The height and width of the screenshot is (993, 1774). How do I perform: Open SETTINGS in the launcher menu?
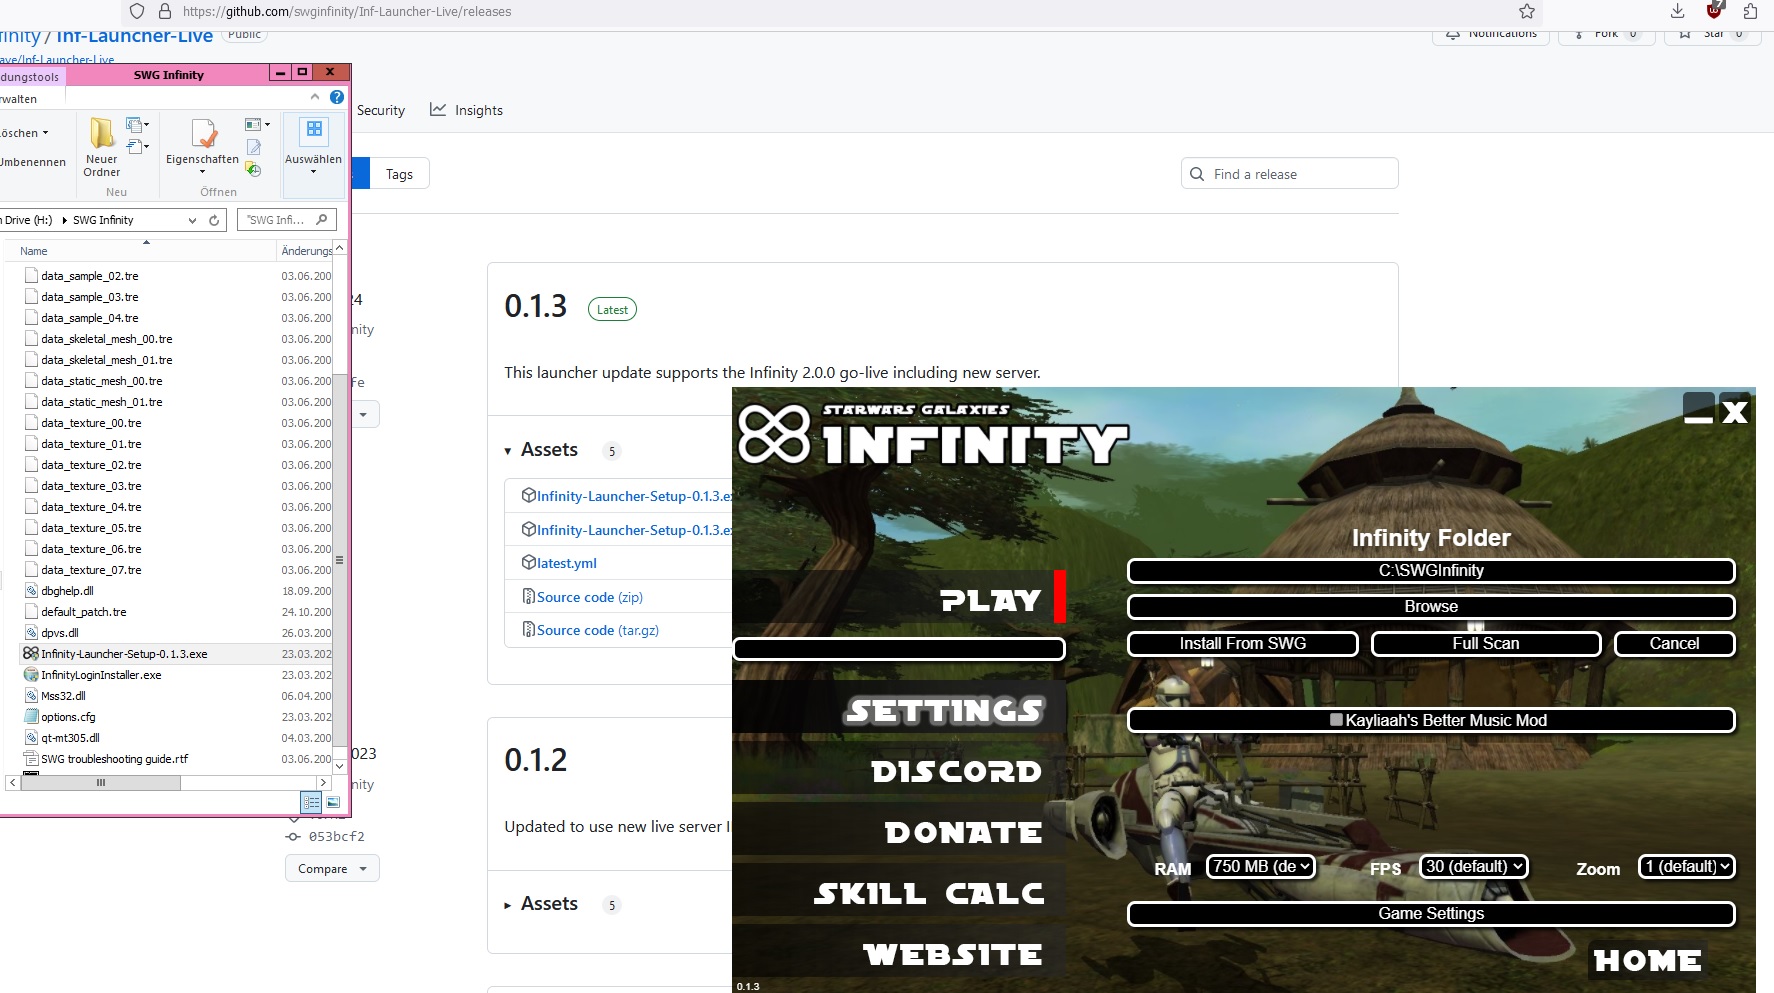coord(945,710)
